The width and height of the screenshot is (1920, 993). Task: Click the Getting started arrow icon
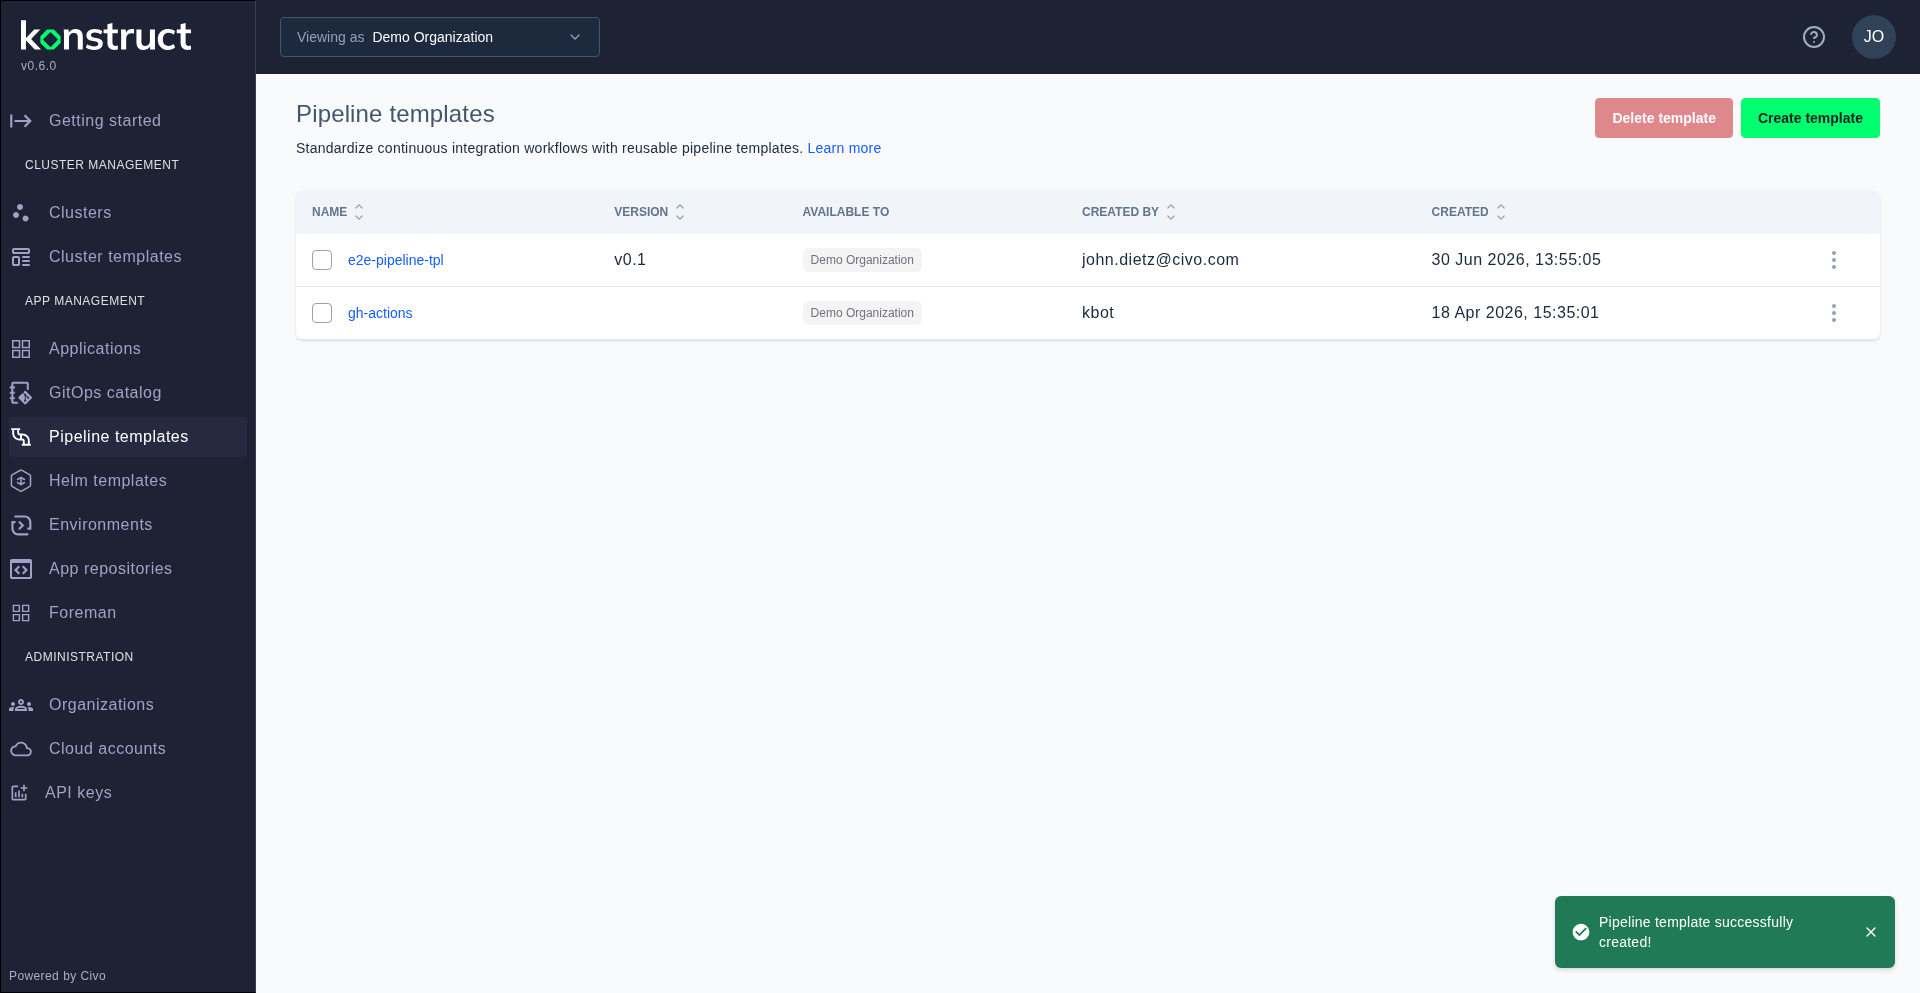(x=21, y=121)
